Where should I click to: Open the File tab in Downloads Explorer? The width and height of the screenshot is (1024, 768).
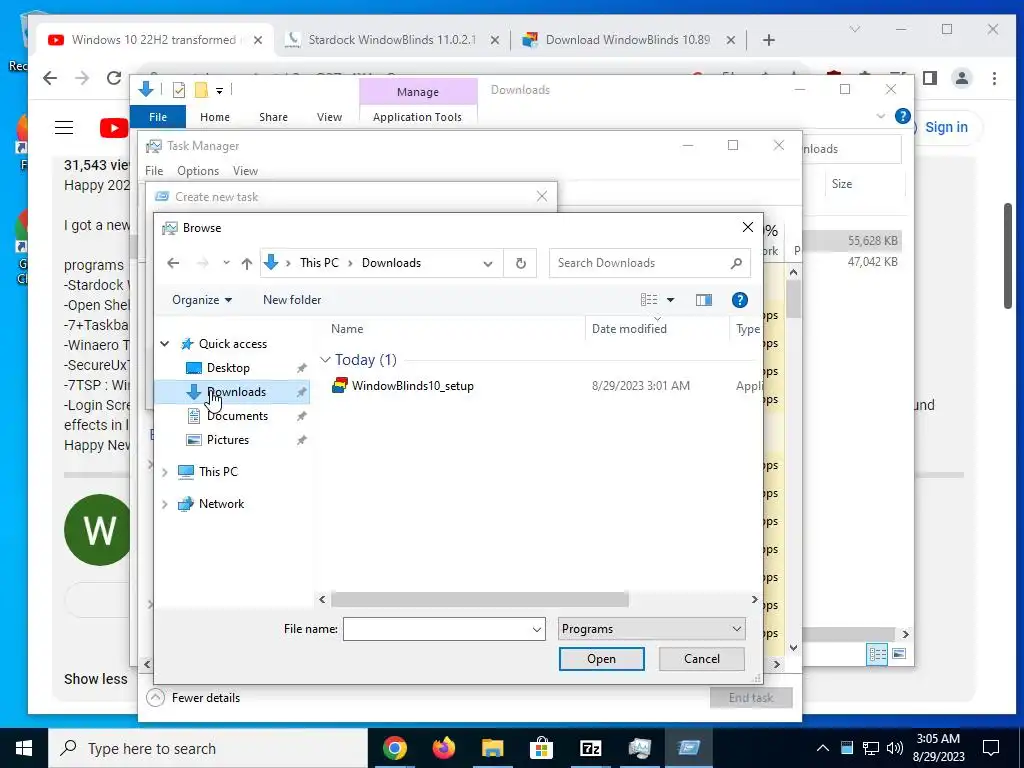click(x=158, y=117)
